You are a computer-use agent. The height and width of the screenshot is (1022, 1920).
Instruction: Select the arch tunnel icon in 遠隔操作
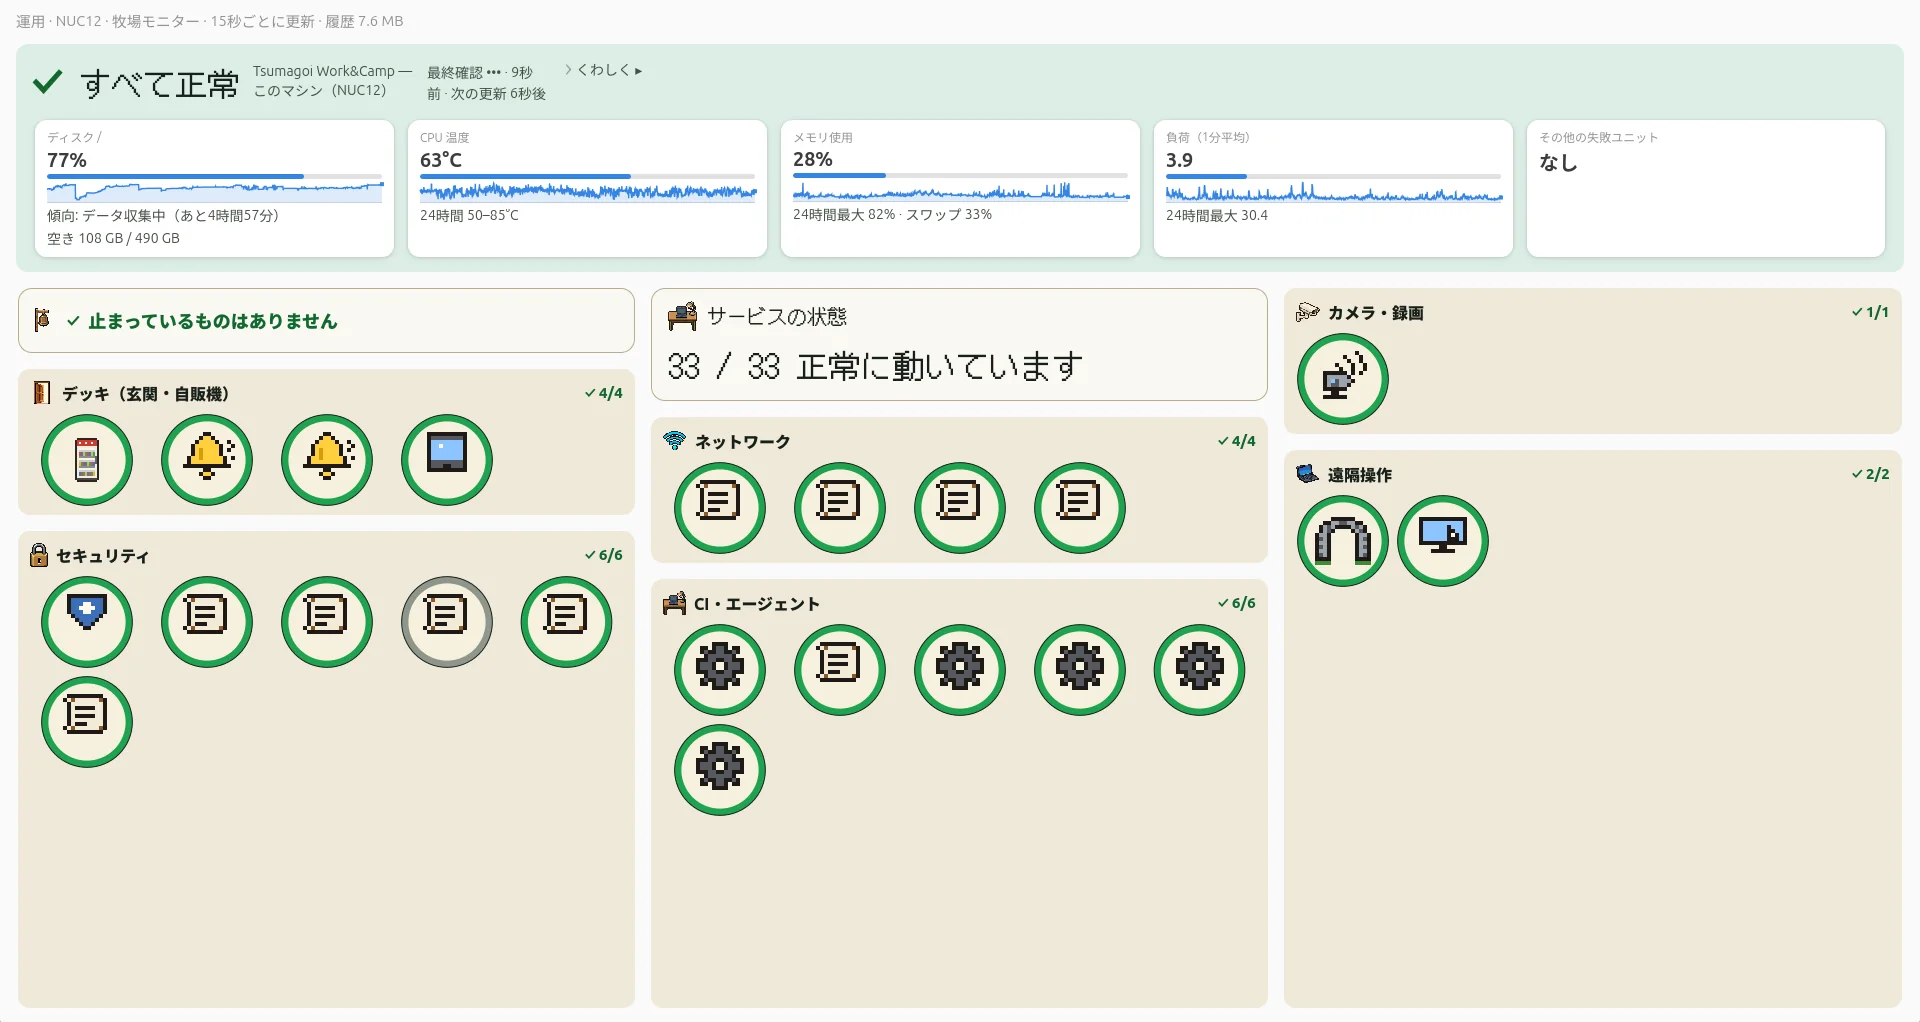pos(1343,541)
